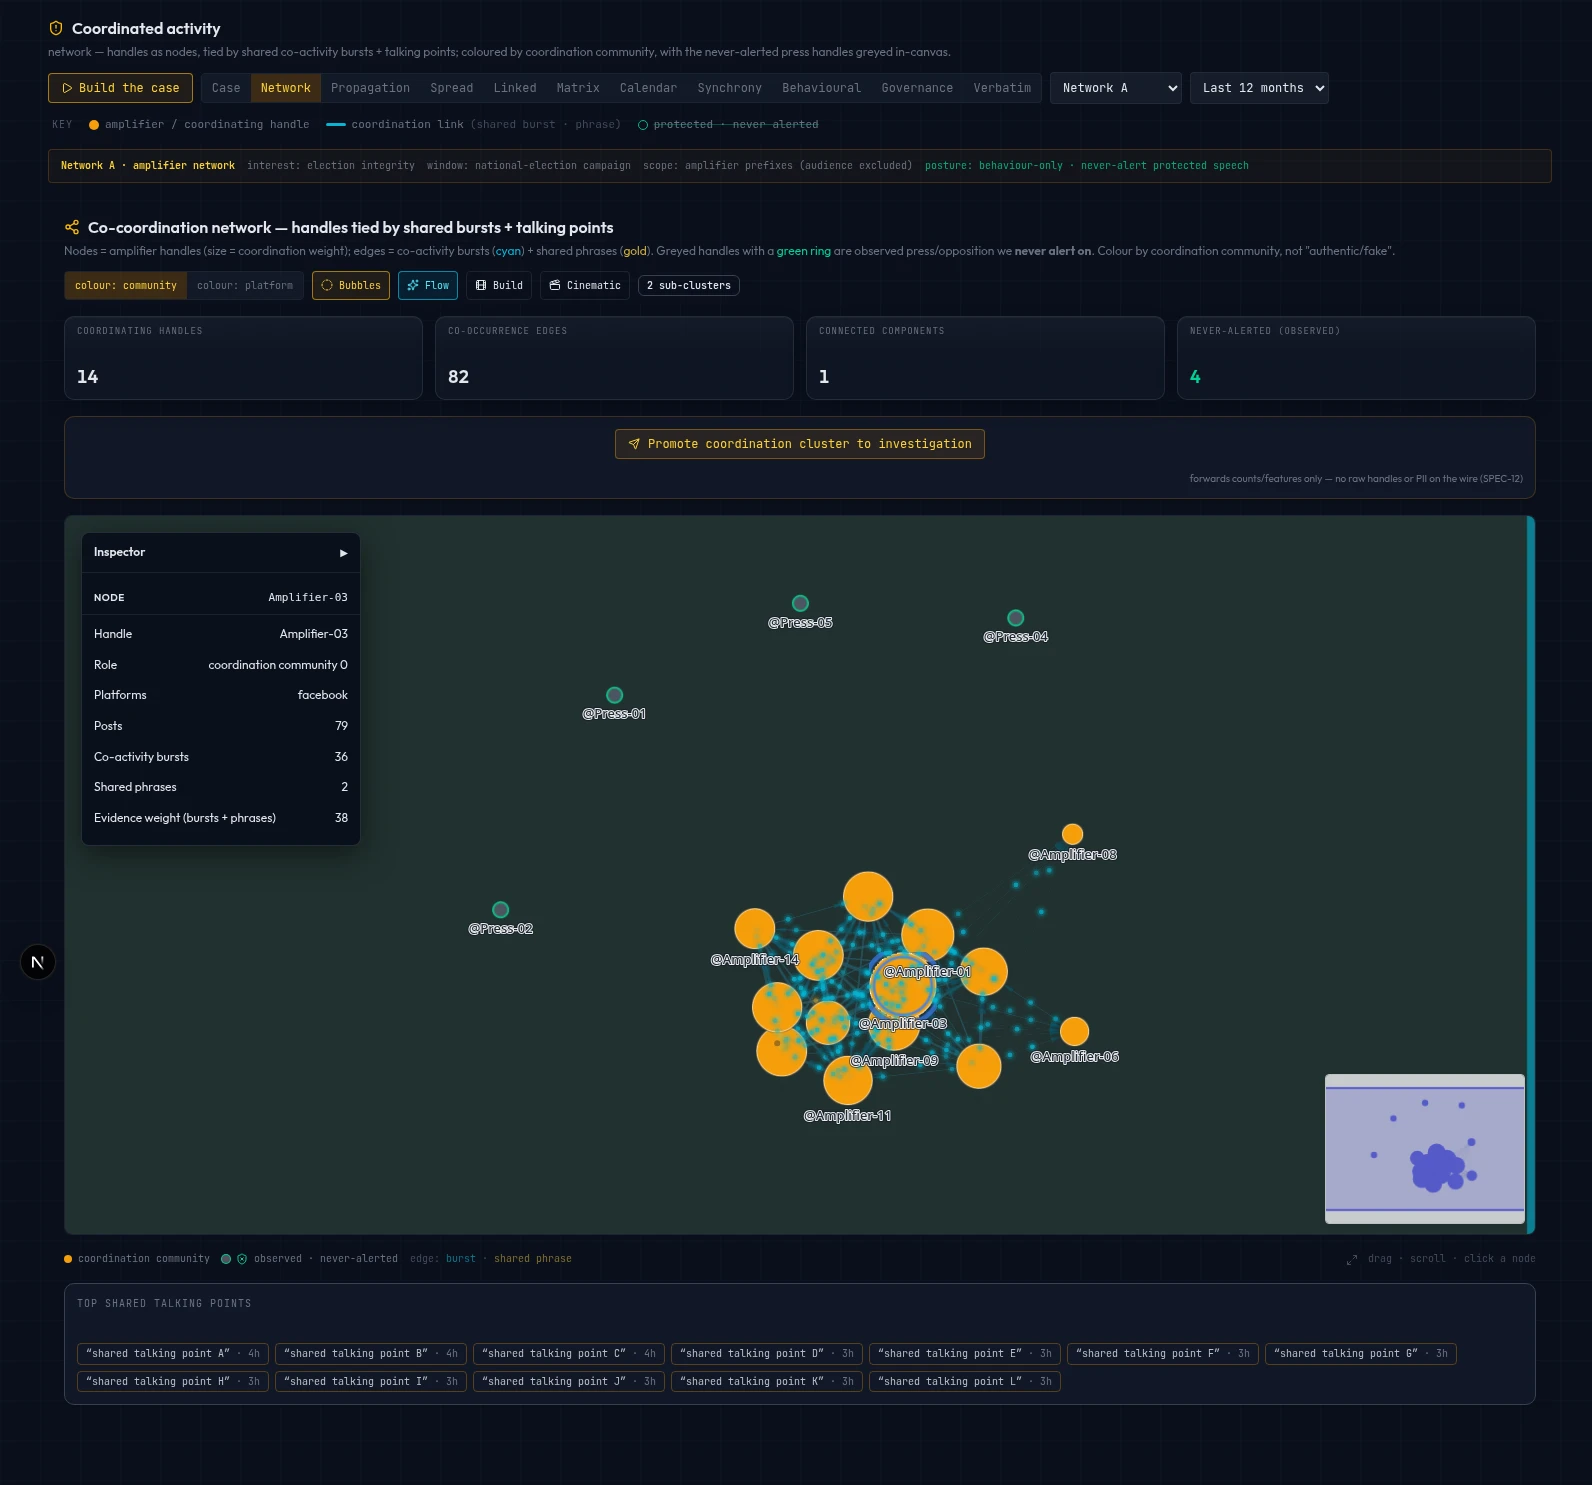Viewport: 1592px width, 1485px height.
Task: Click shared talking point J chip
Action: click(x=569, y=1382)
